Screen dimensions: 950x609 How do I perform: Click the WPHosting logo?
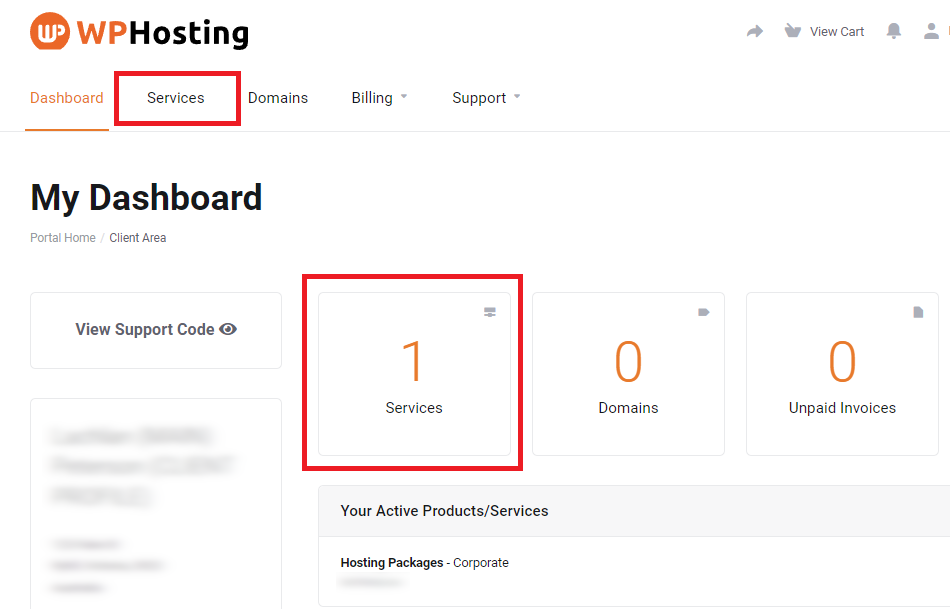tap(139, 32)
